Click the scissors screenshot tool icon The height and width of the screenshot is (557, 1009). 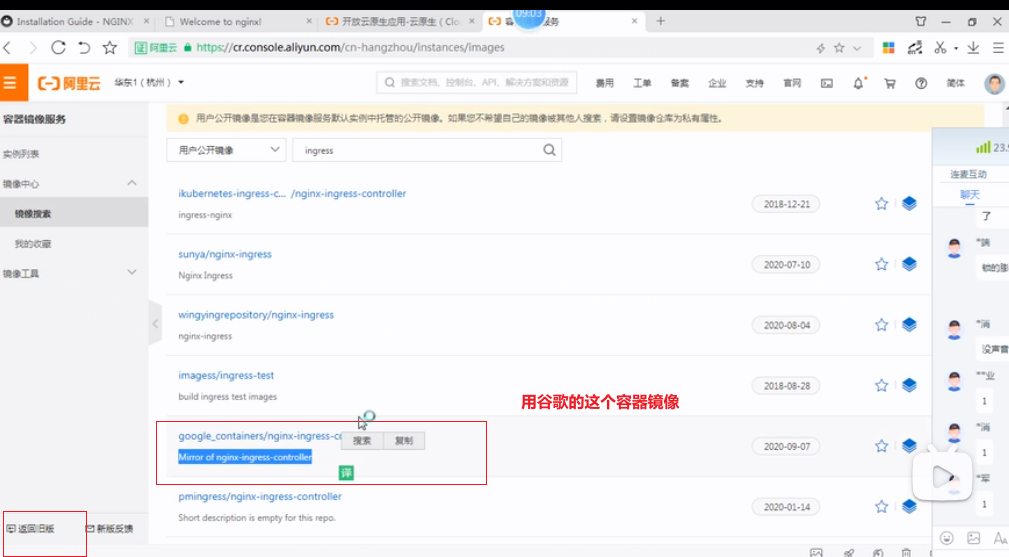tap(940, 48)
